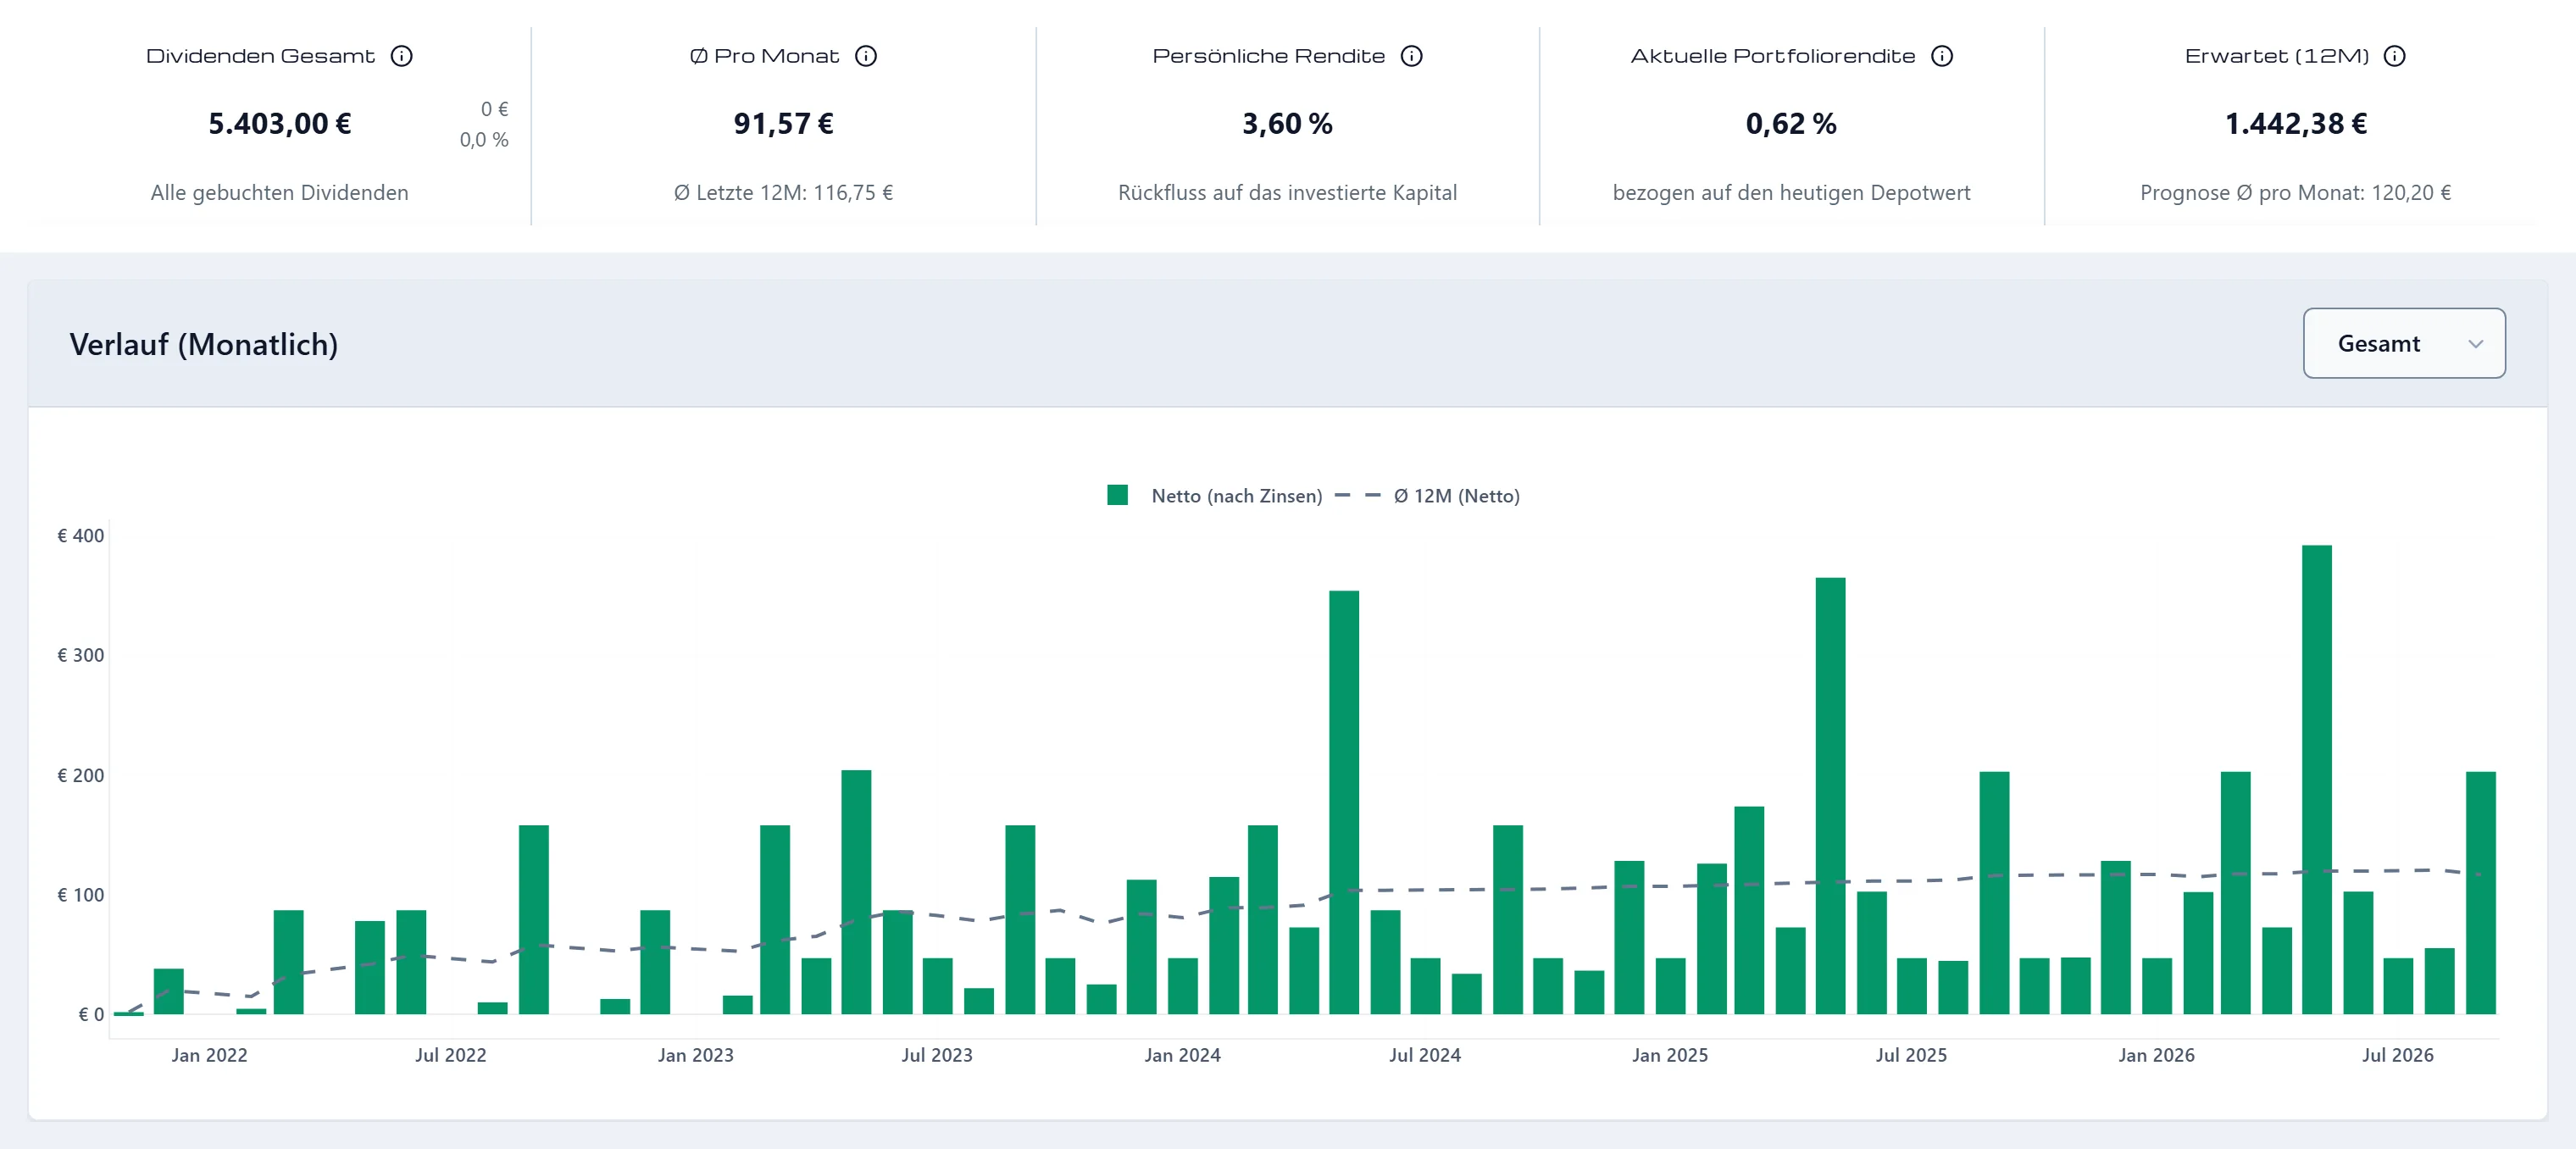This screenshot has width=2576, height=1149.
Task: Click the 3,60 % personal yield value
Action: tap(1287, 124)
